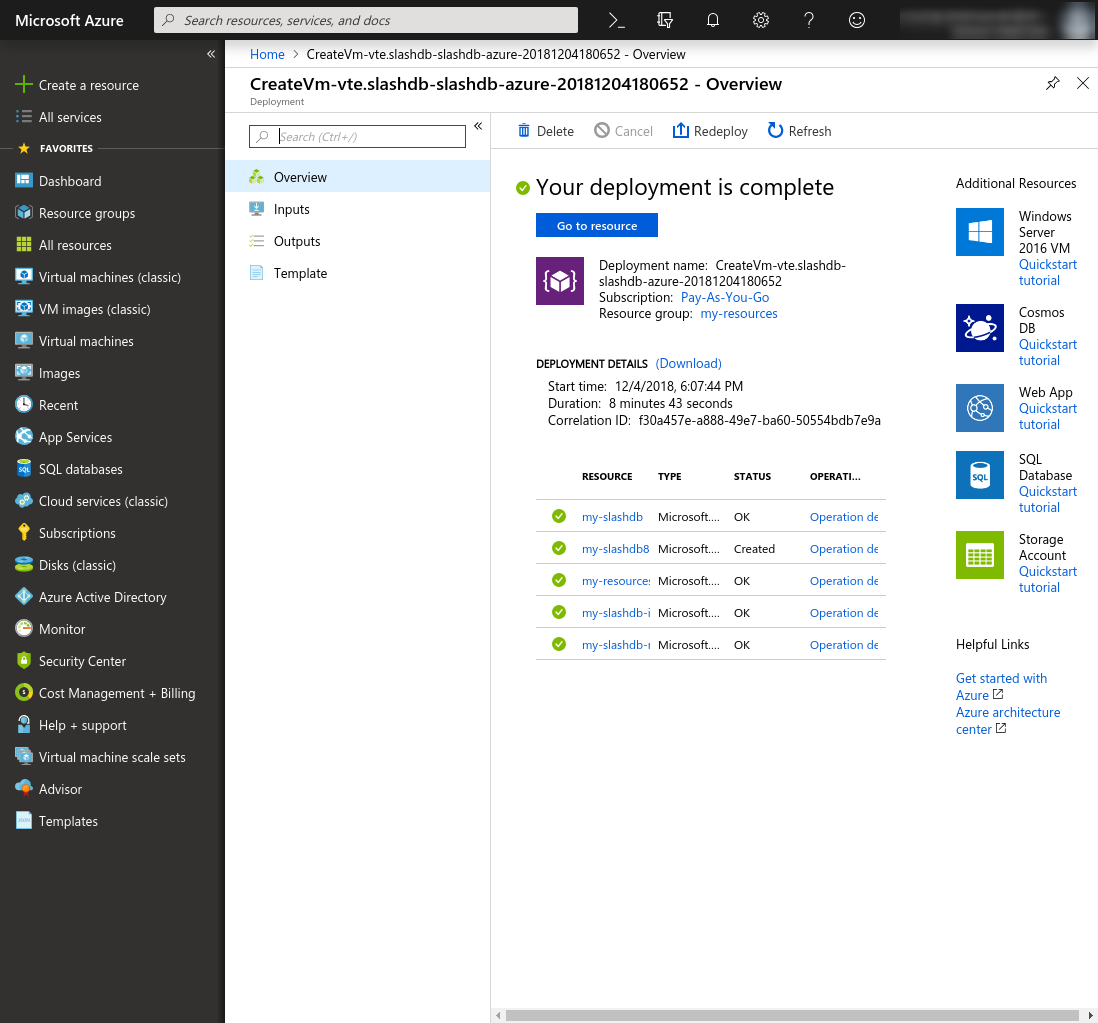Open the Inputs menu item
The image size is (1098, 1023).
[x=291, y=209]
